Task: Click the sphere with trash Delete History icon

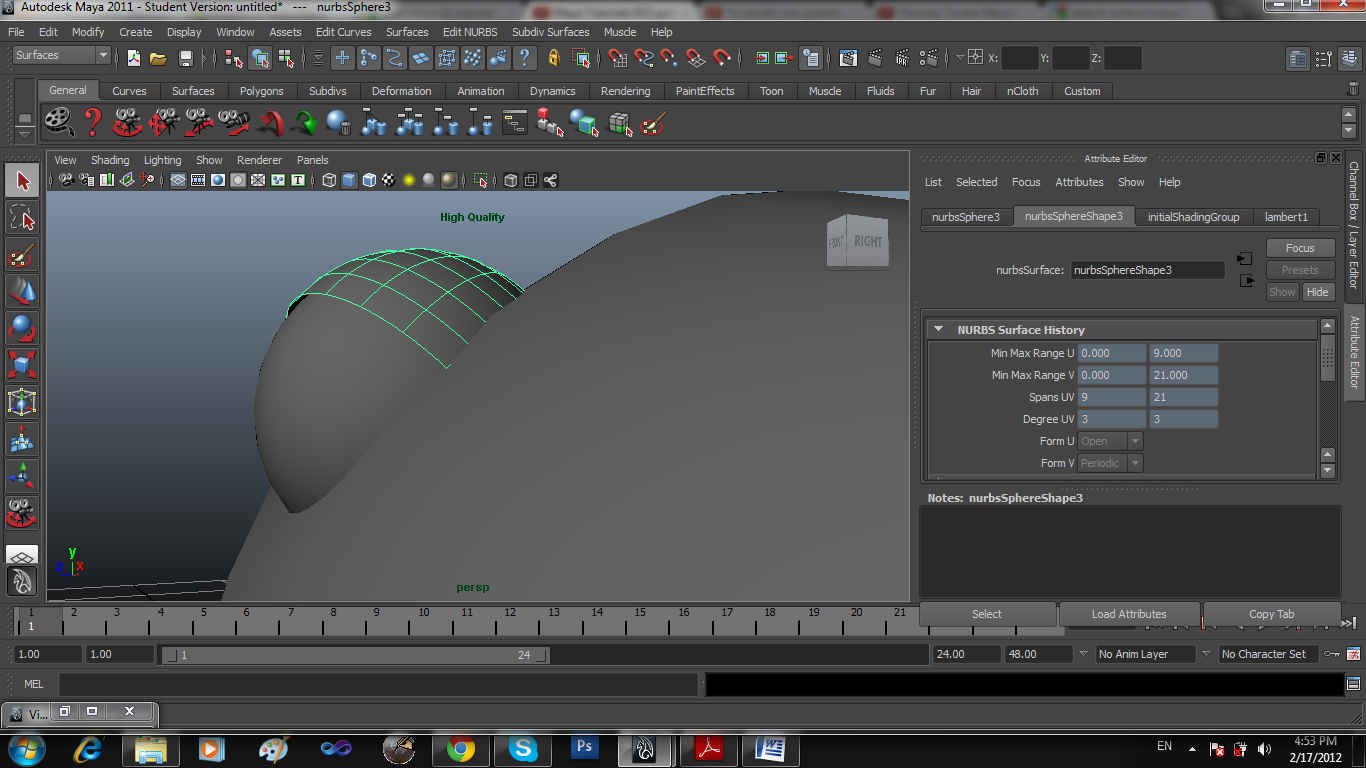Action: [x=339, y=123]
